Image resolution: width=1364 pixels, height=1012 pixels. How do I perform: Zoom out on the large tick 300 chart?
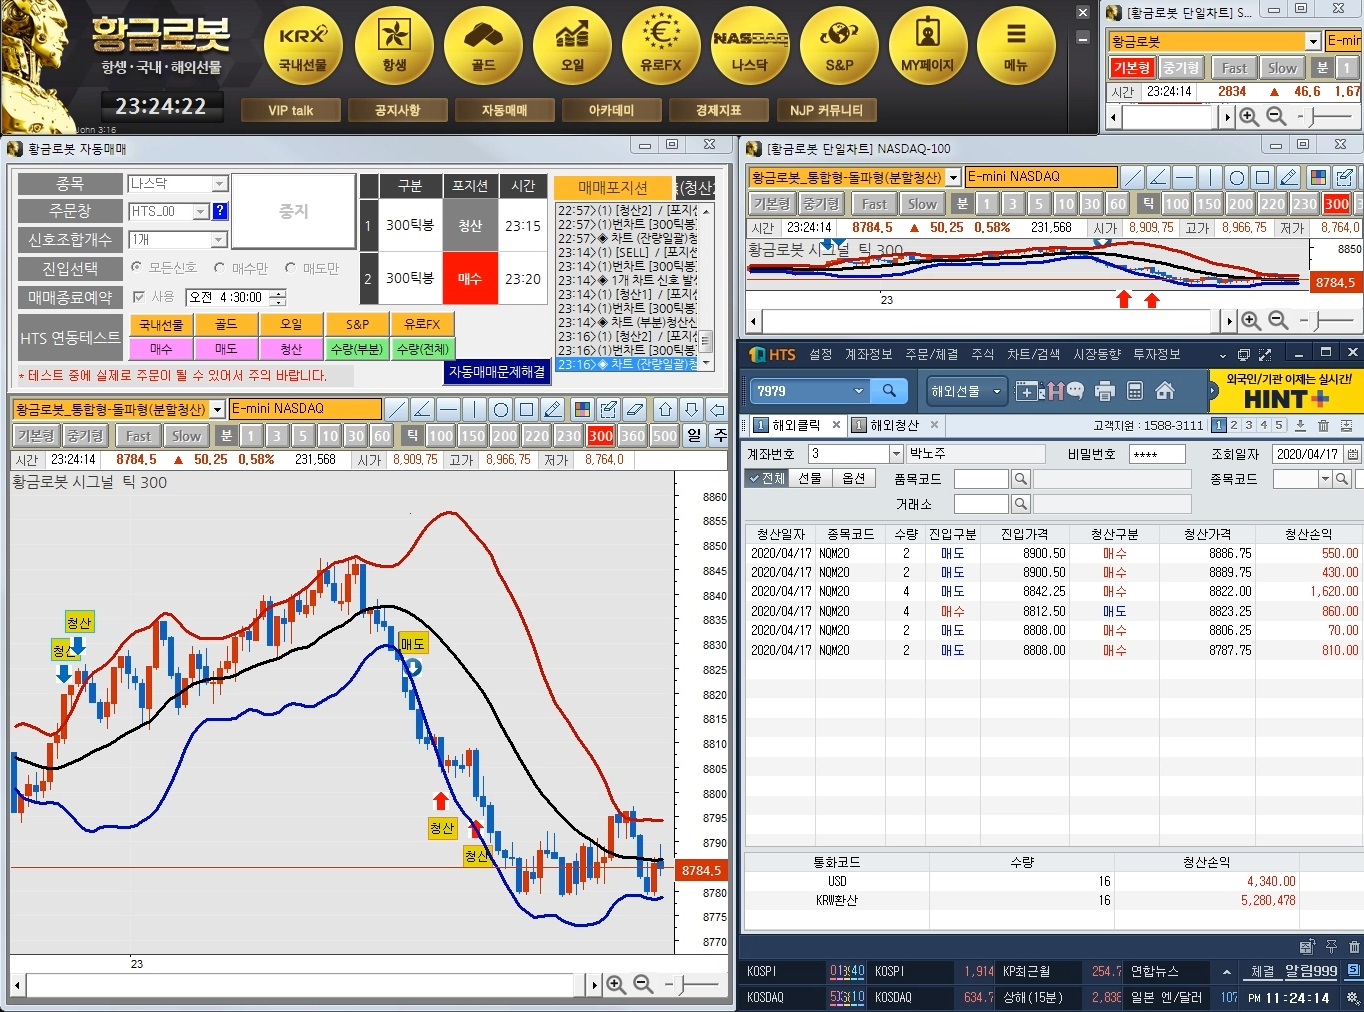click(x=644, y=985)
